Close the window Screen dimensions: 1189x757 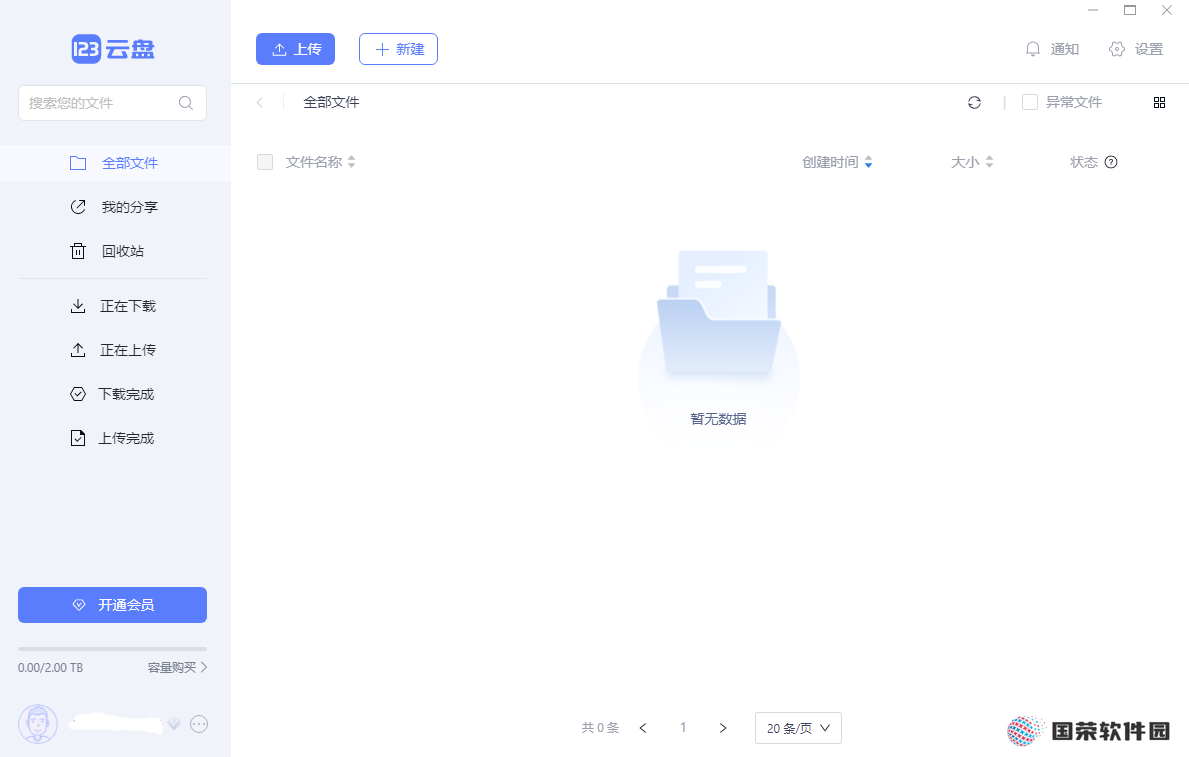click(1167, 10)
